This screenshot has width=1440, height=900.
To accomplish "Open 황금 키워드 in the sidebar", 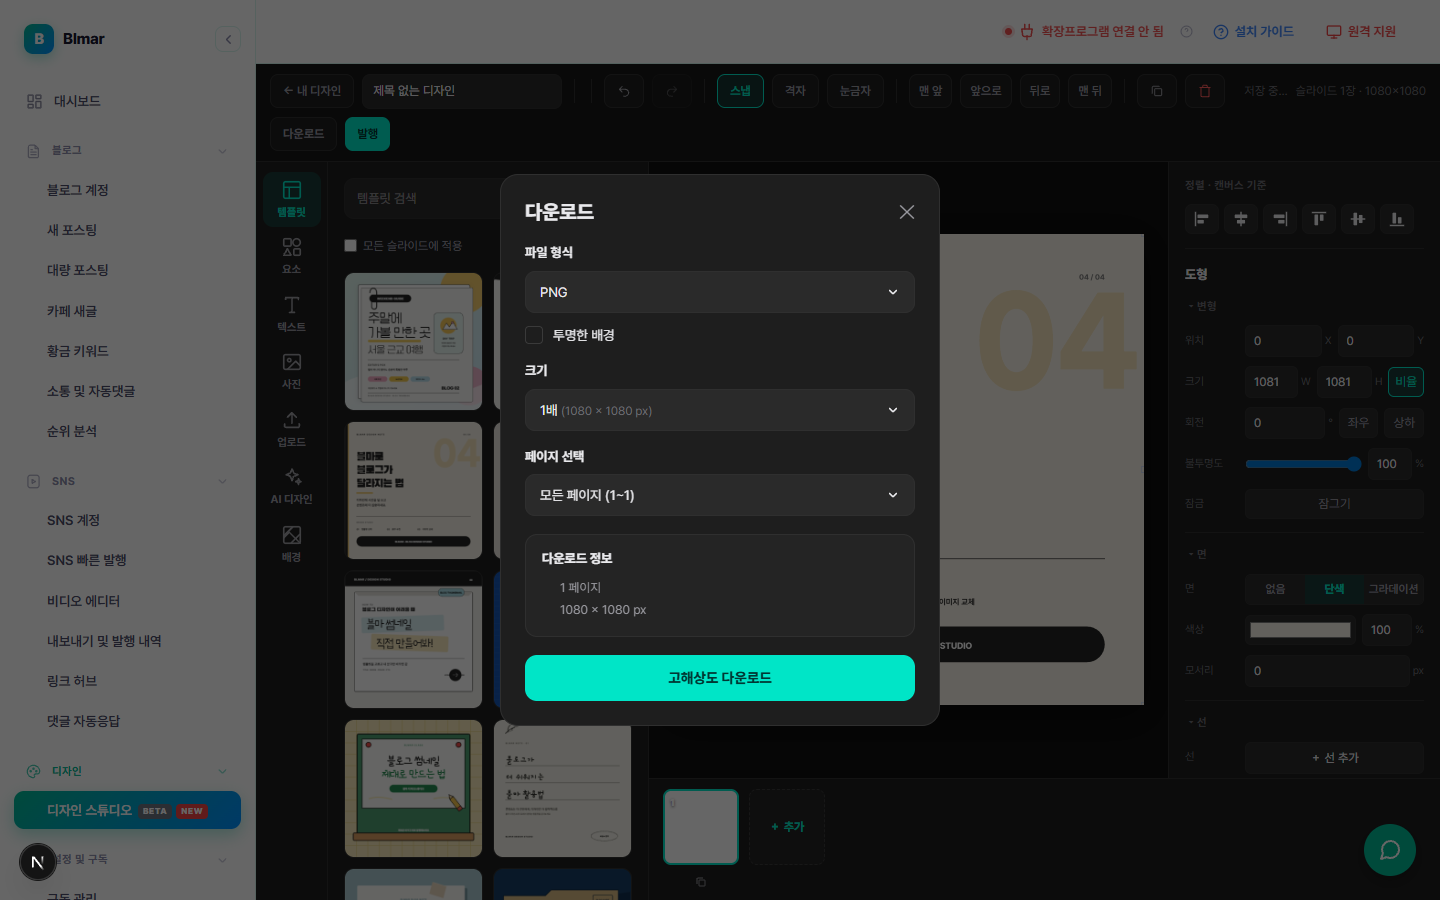I will click(78, 351).
